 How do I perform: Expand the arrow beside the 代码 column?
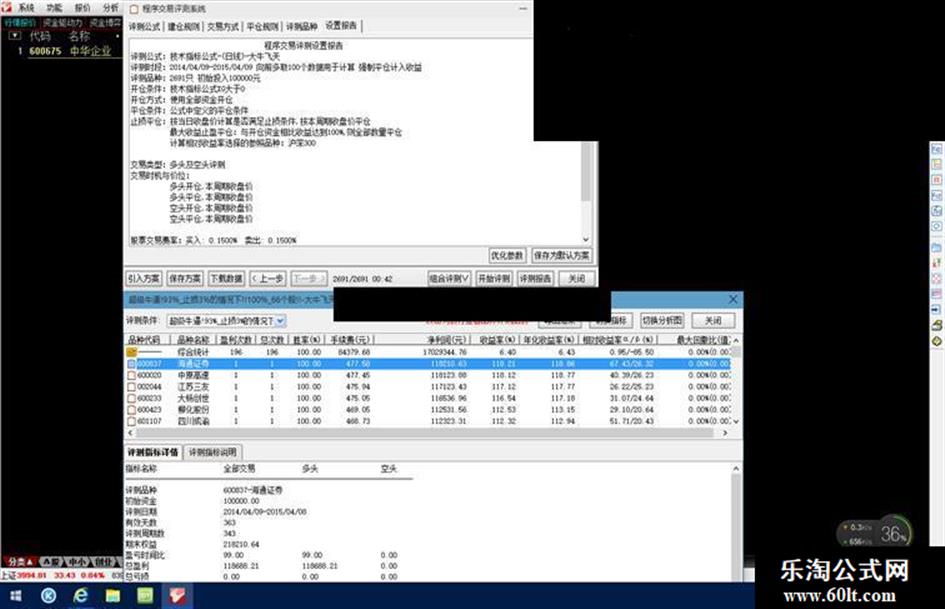point(14,36)
